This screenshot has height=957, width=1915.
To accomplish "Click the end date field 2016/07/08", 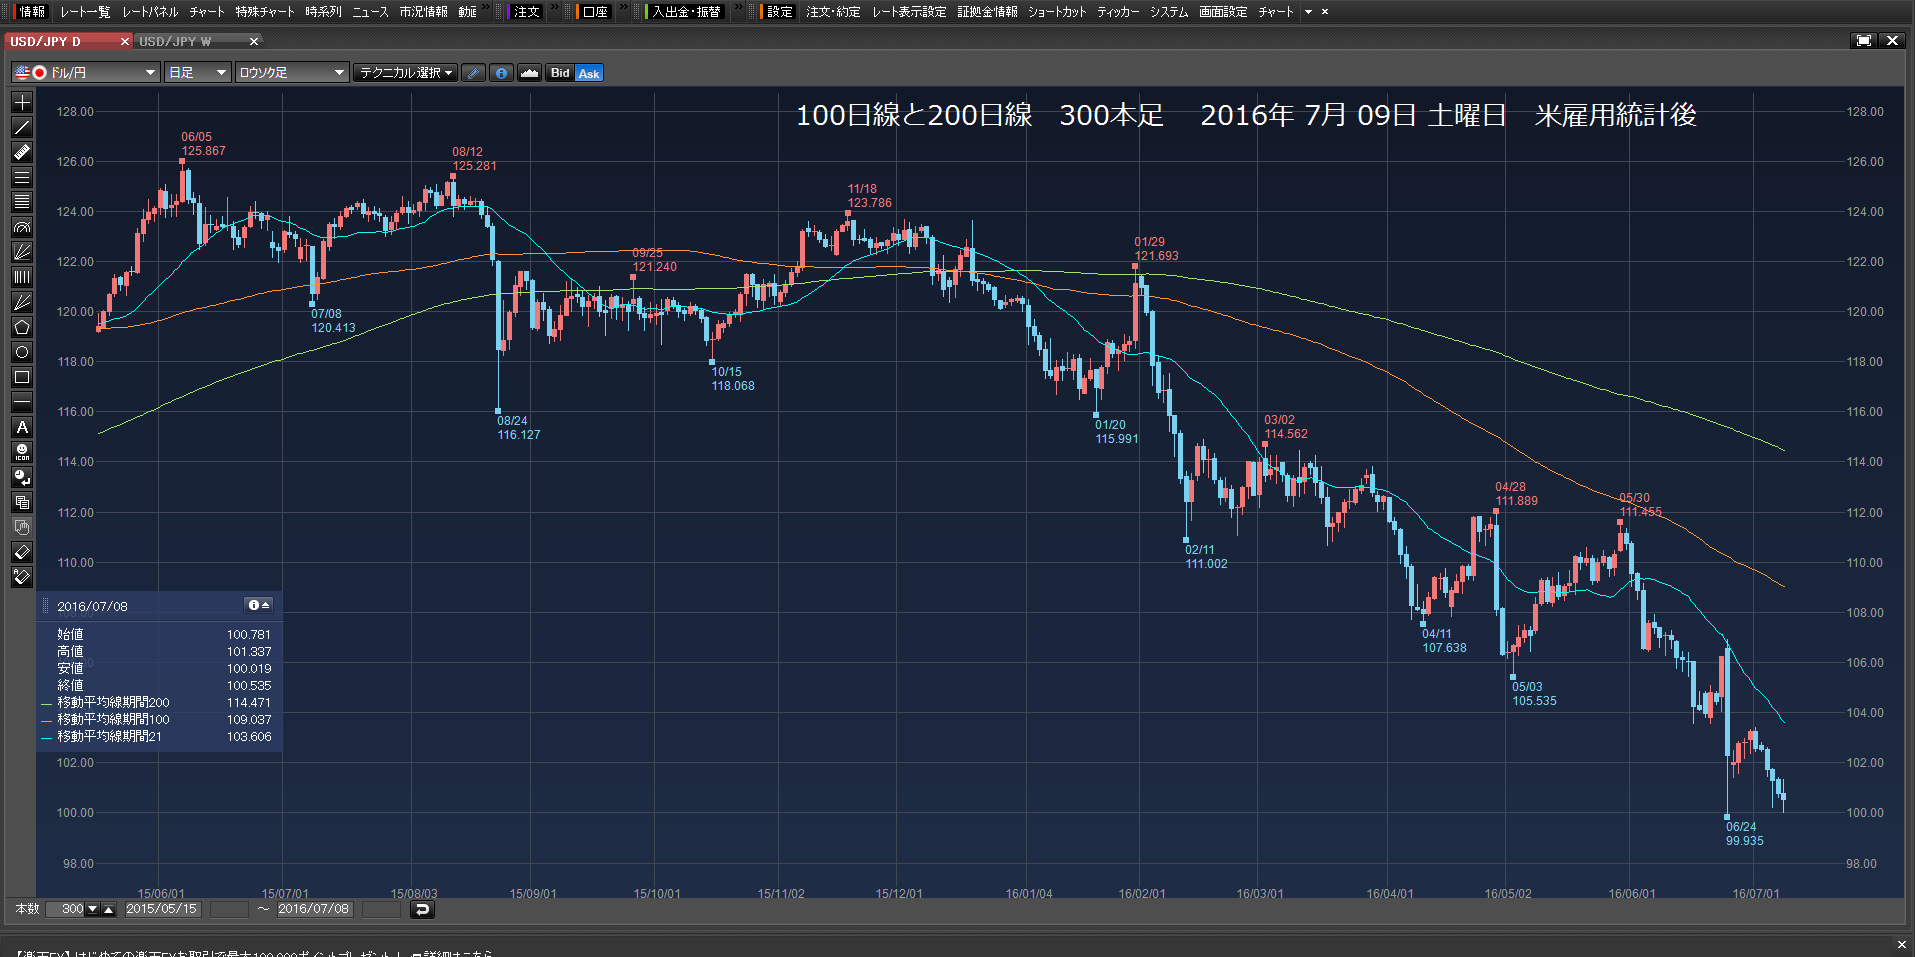I will pos(313,909).
